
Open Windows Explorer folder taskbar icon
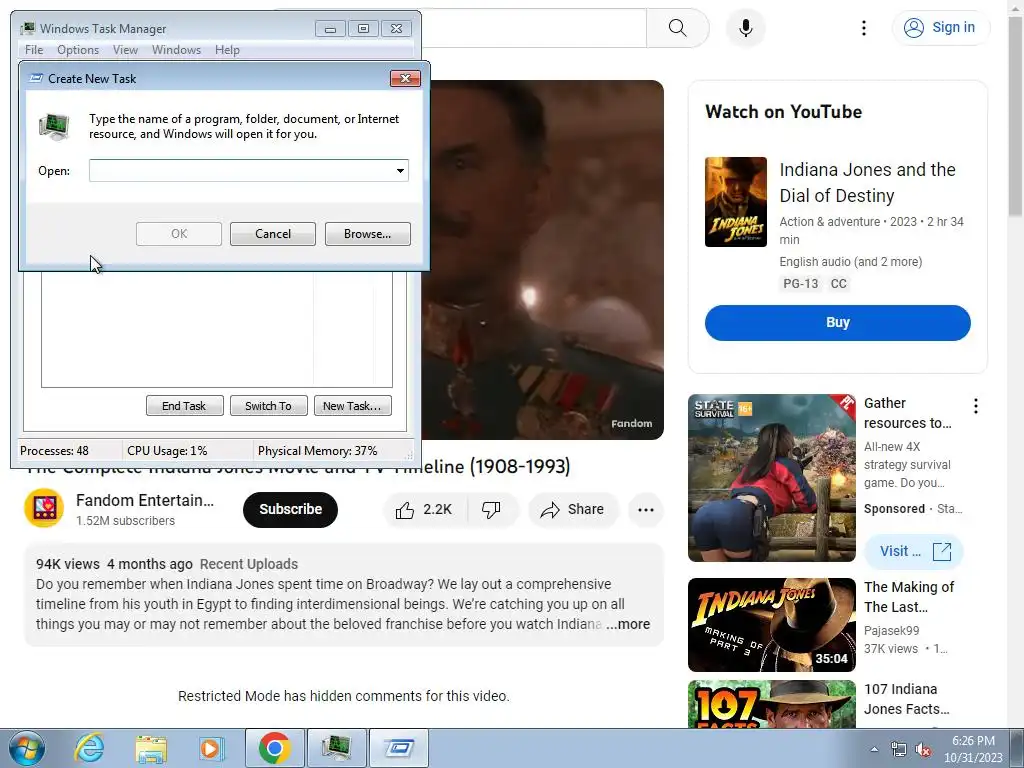(x=151, y=748)
